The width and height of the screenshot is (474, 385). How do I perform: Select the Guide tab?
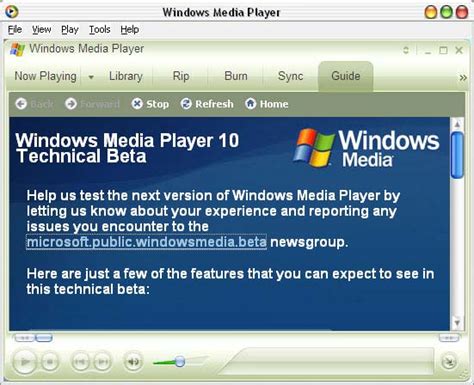click(346, 76)
